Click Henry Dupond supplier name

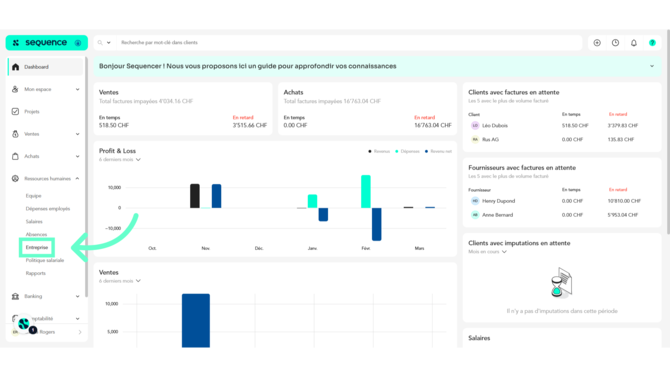[x=499, y=201]
